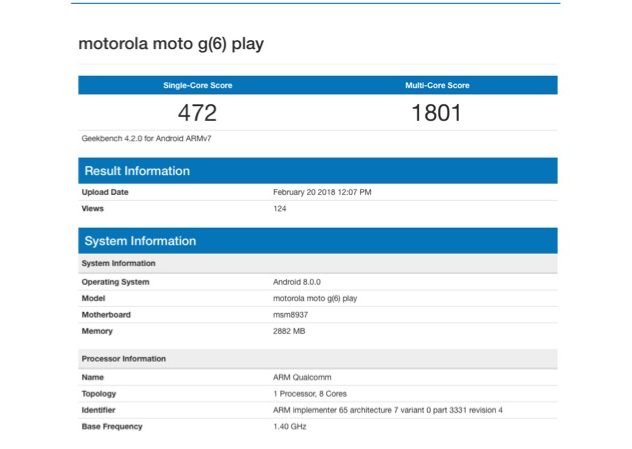Screen dimensions: 632x449
Task: Click the Base Frequency value 1.40 GHz
Action: 292,426
